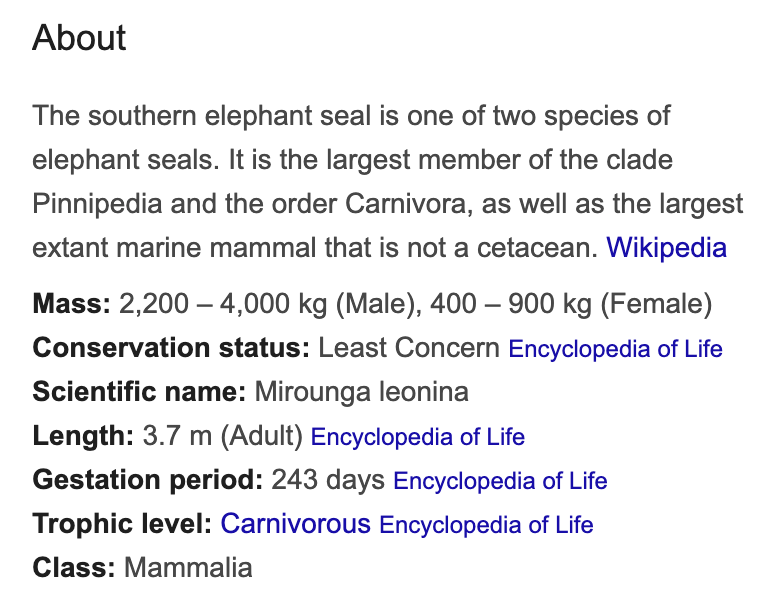Image resolution: width=768 pixels, height=612 pixels.
Task: Click the Mass label
Action: click(71, 304)
